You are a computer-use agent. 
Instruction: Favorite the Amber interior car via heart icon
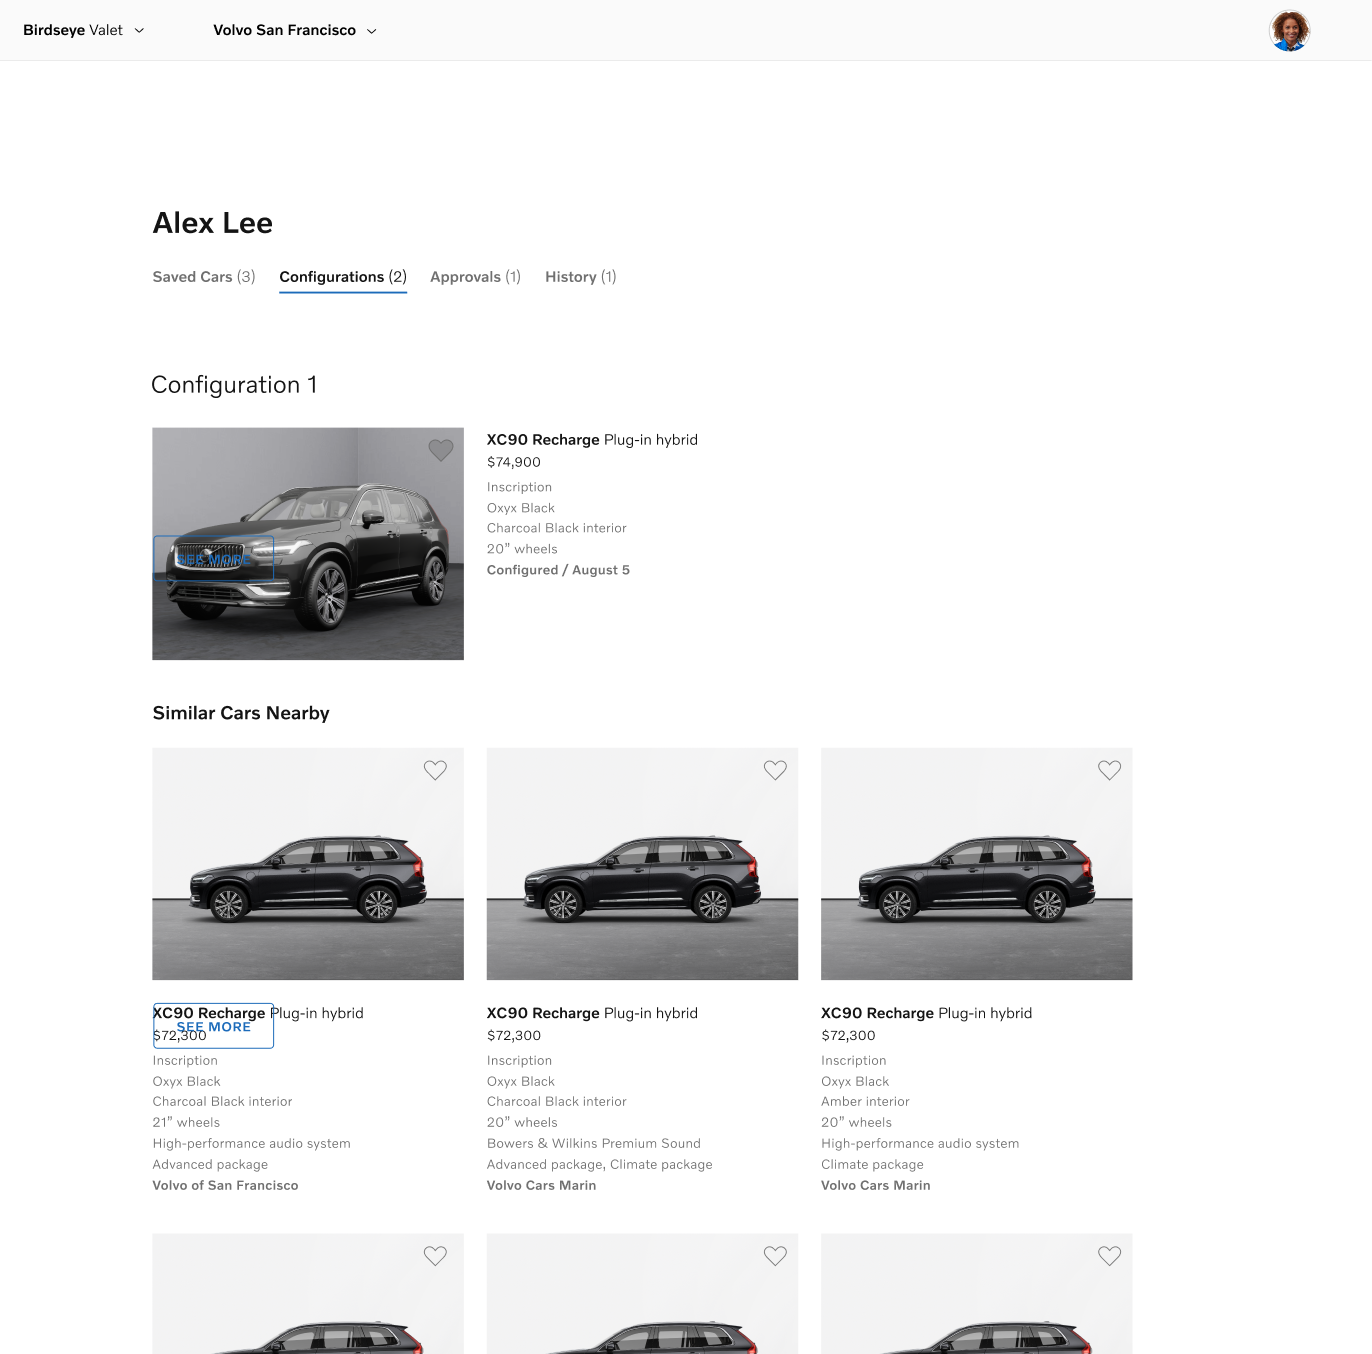(x=1109, y=770)
